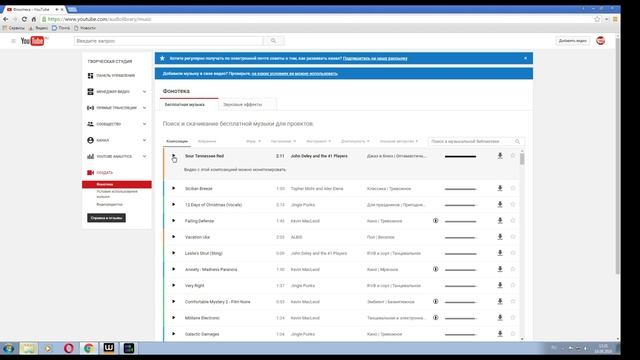The image size is (640, 360).
Task: Open the YouTube hamburger guide menu
Action: (x=13, y=41)
